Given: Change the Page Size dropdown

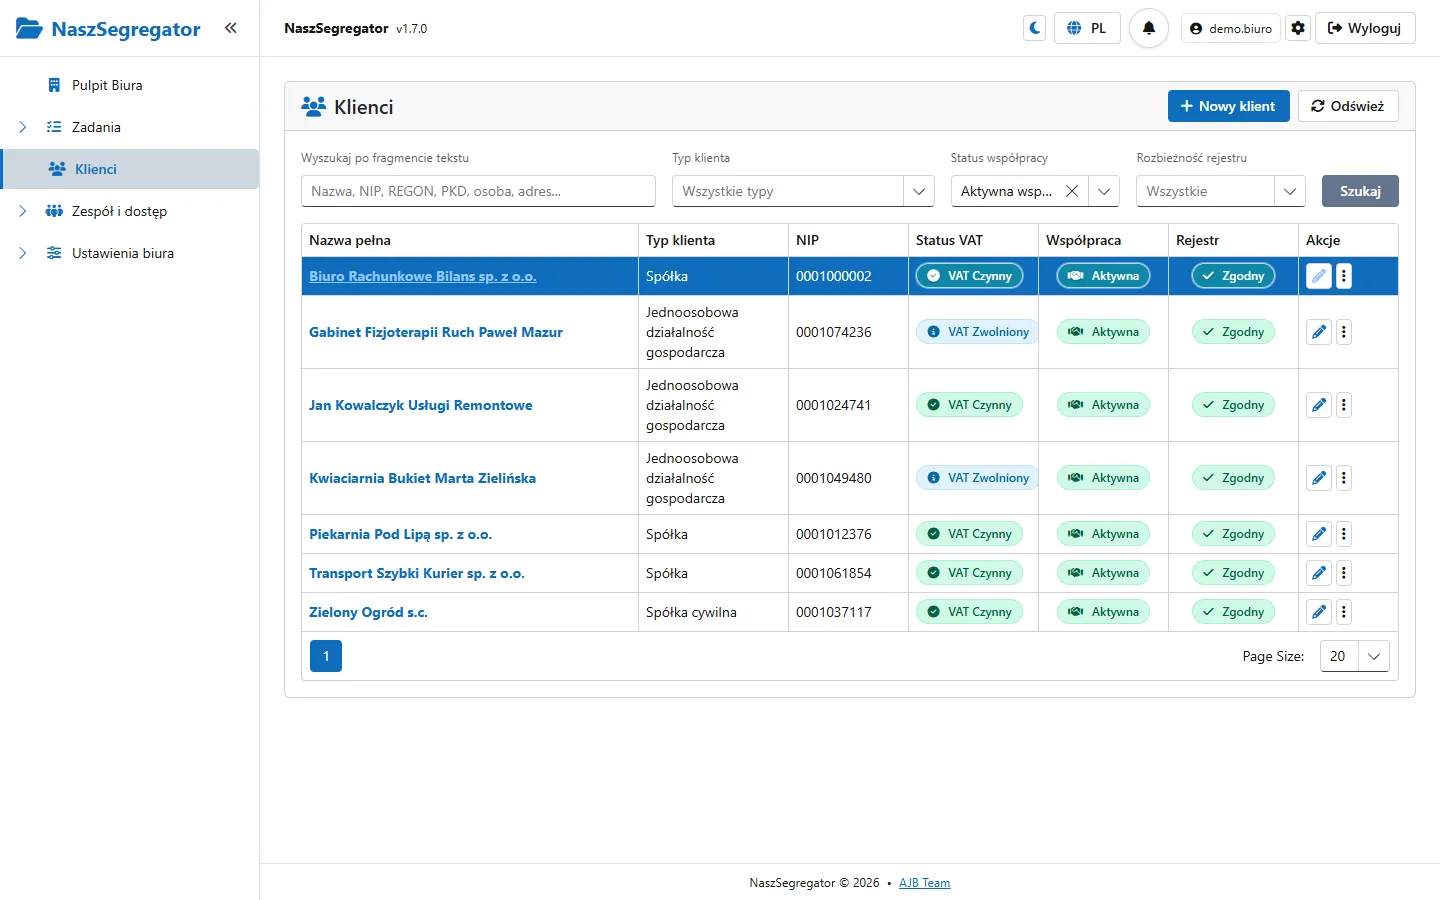Looking at the screenshot, I should tap(1354, 656).
